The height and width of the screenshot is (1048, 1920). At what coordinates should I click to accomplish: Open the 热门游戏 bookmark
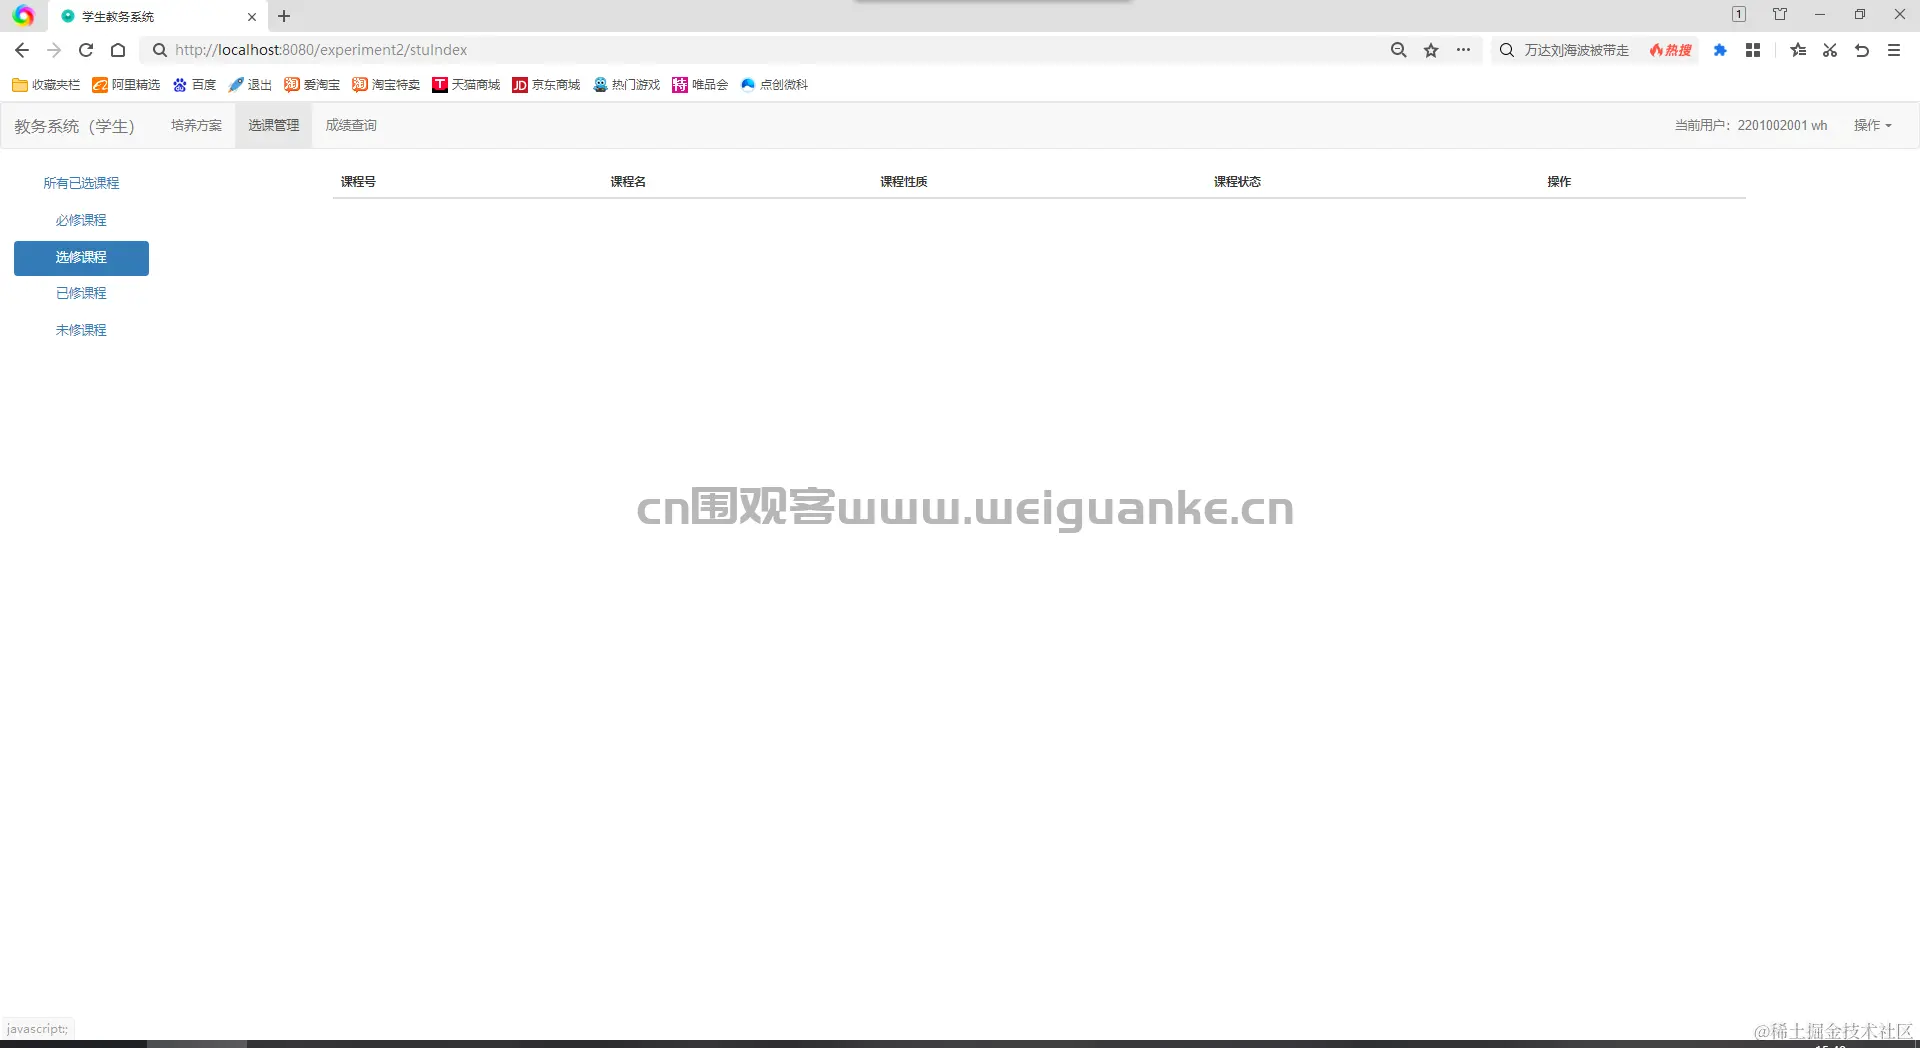click(x=627, y=85)
